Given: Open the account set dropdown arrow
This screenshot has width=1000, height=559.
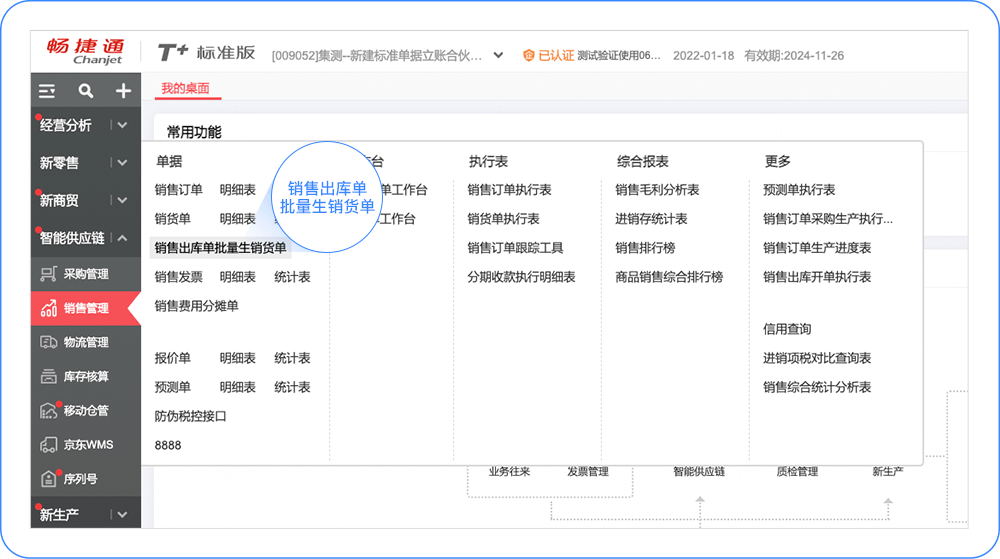Looking at the screenshot, I should click(x=498, y=55).
